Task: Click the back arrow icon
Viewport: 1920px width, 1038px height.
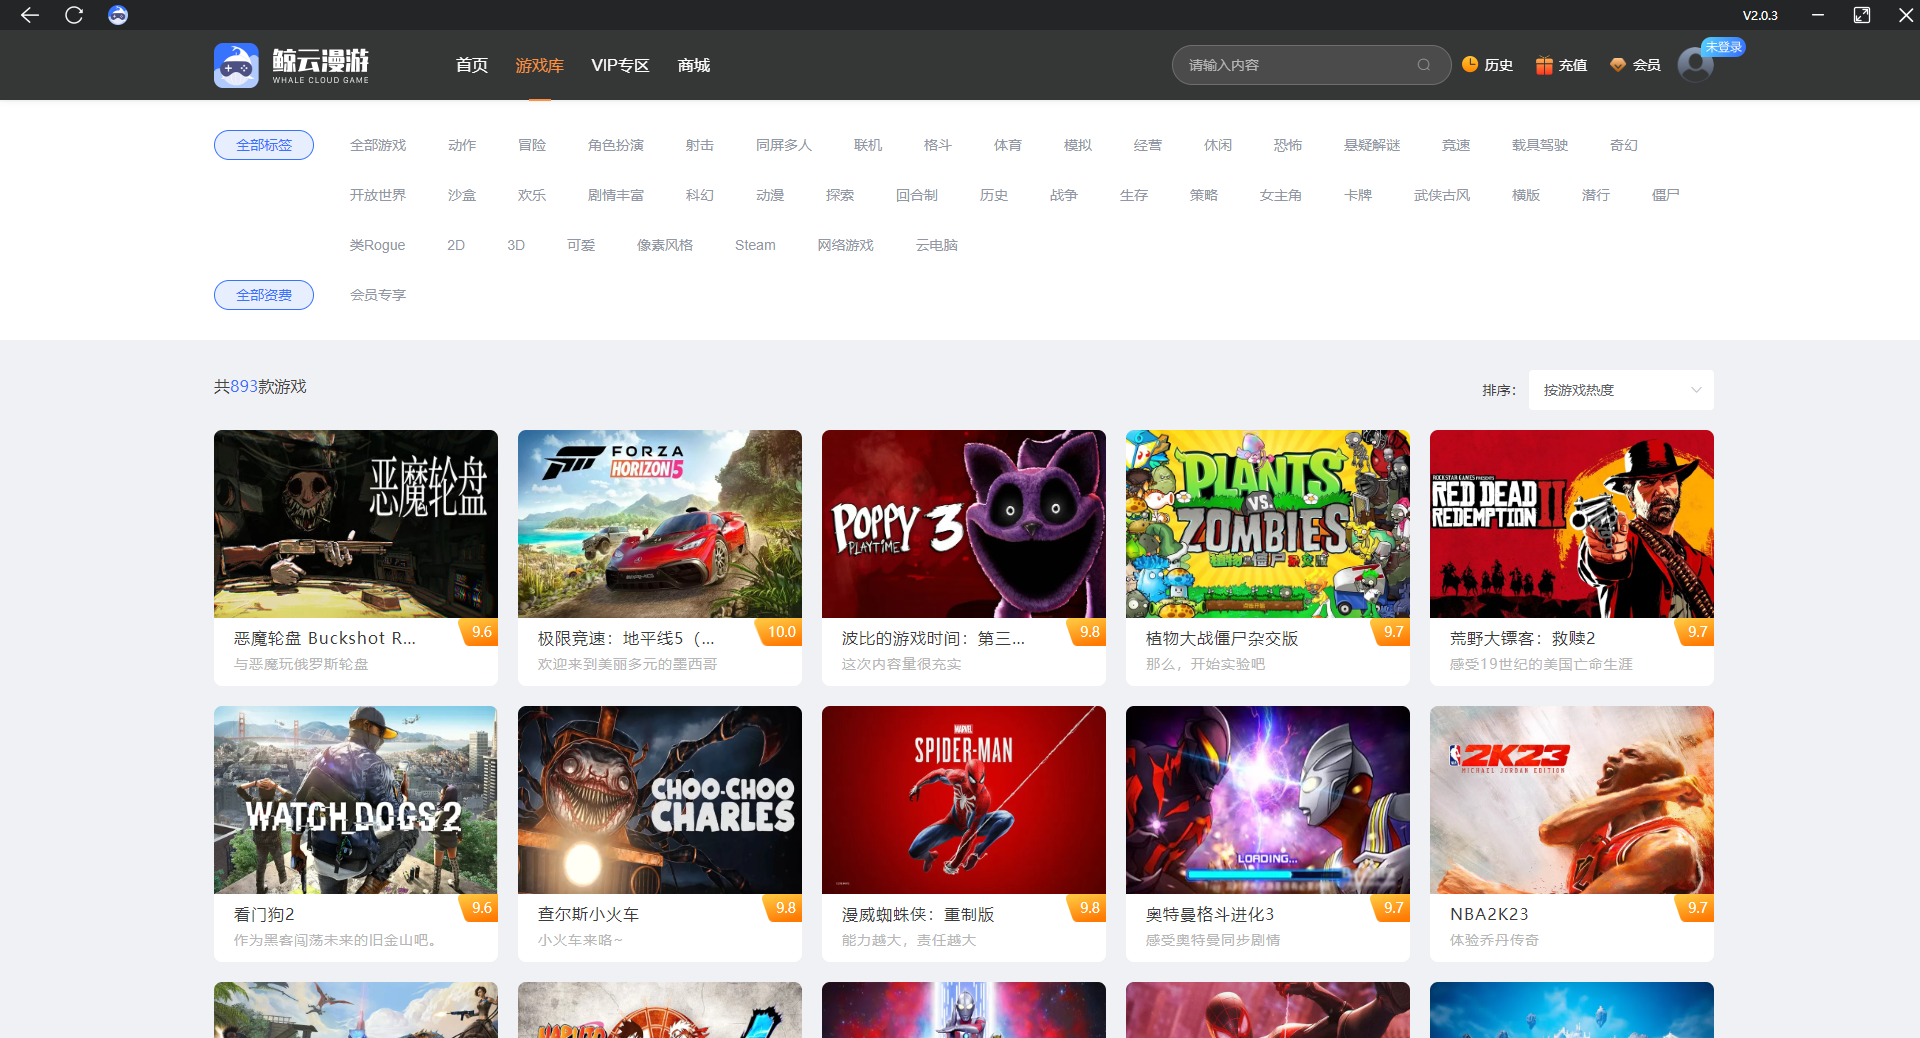Action: (30, 15)
